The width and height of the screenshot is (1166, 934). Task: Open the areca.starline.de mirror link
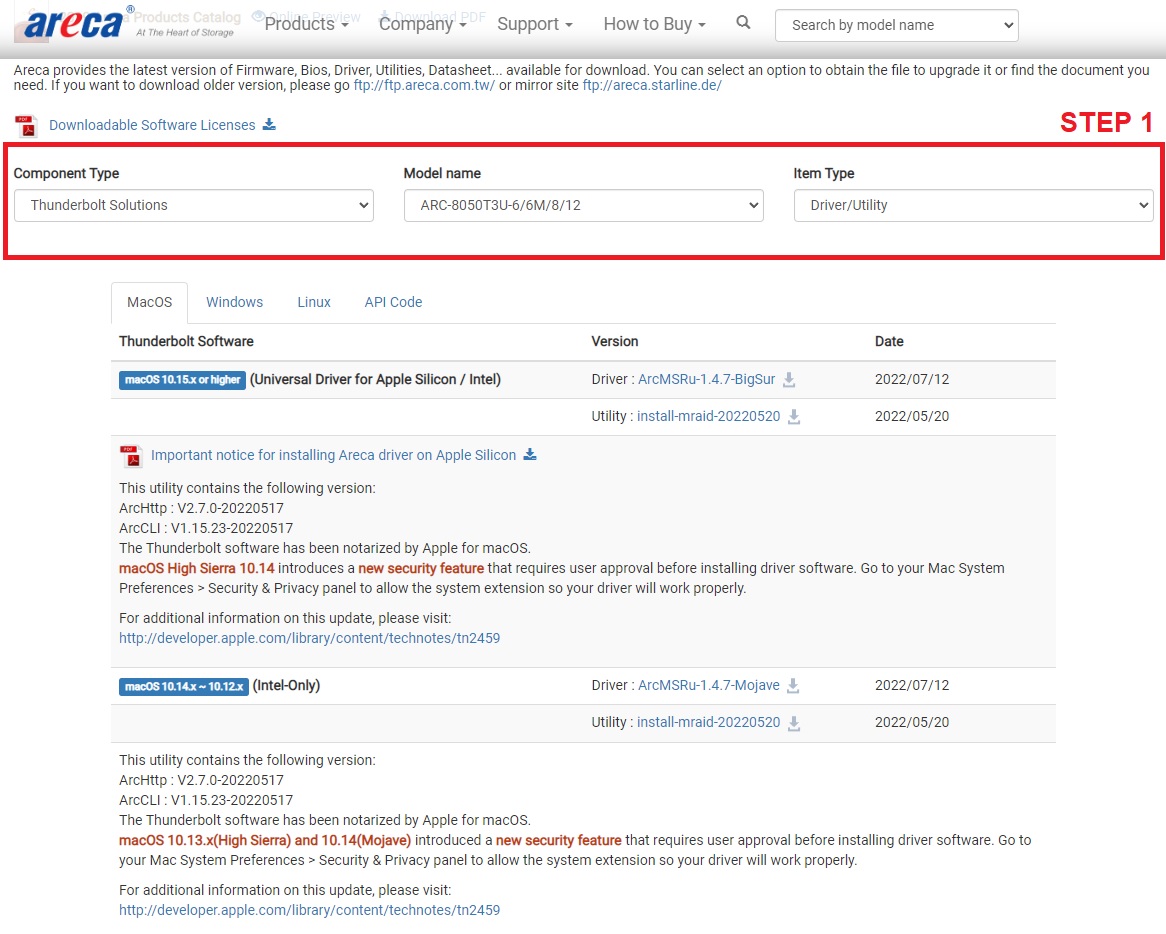click(651, 86)
